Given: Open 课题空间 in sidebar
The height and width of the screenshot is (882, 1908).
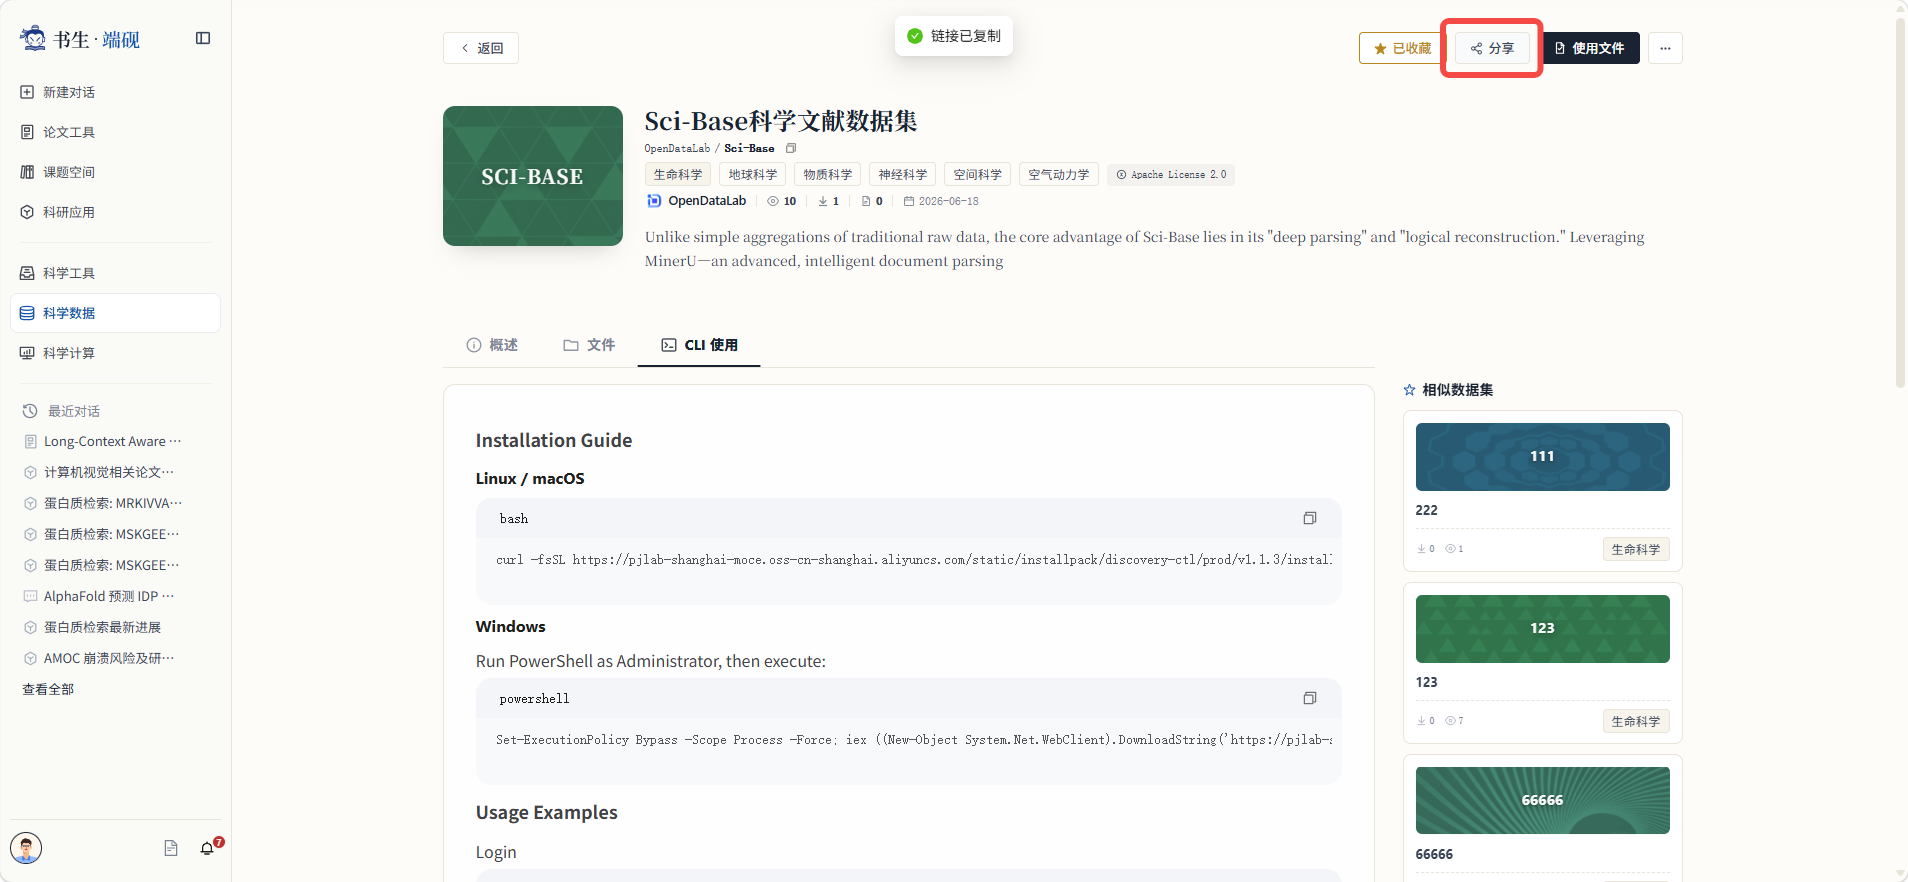Looking at the screenshot, I should (x=115, y=172).
